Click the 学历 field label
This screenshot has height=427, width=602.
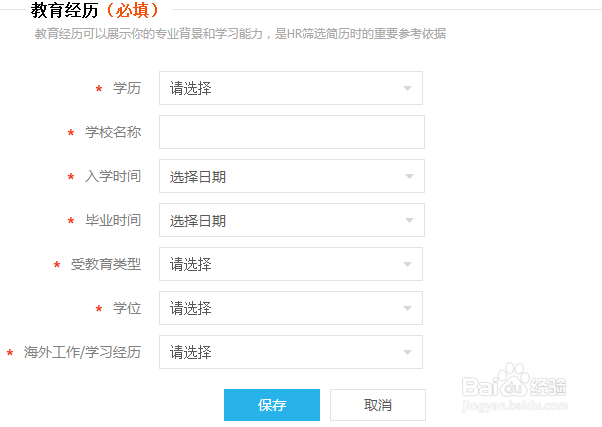pos(127,89)
